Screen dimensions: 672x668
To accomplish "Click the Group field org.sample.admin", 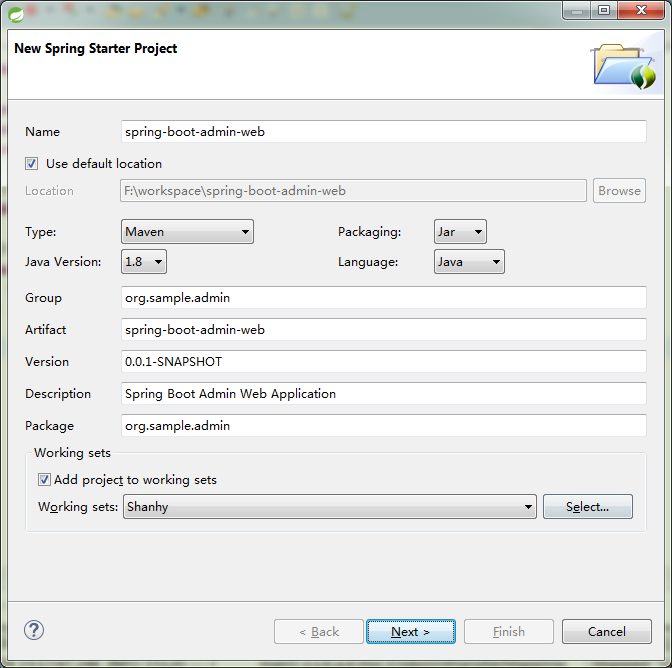I will pos(384,298).
